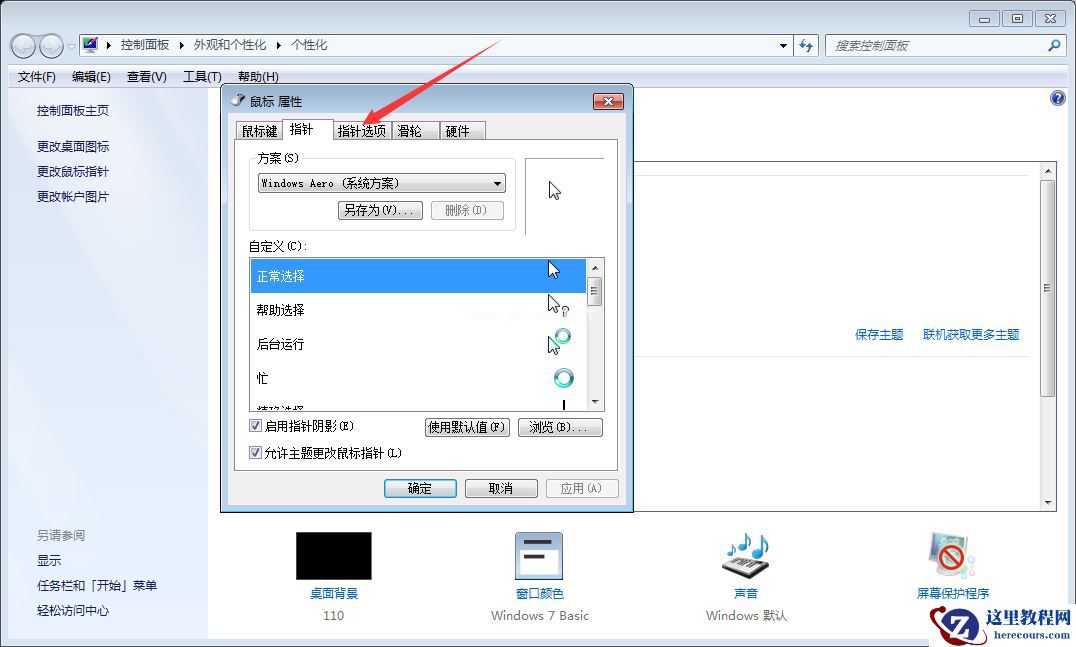Open the address bar history dropdown

click(x=783, y=45)
